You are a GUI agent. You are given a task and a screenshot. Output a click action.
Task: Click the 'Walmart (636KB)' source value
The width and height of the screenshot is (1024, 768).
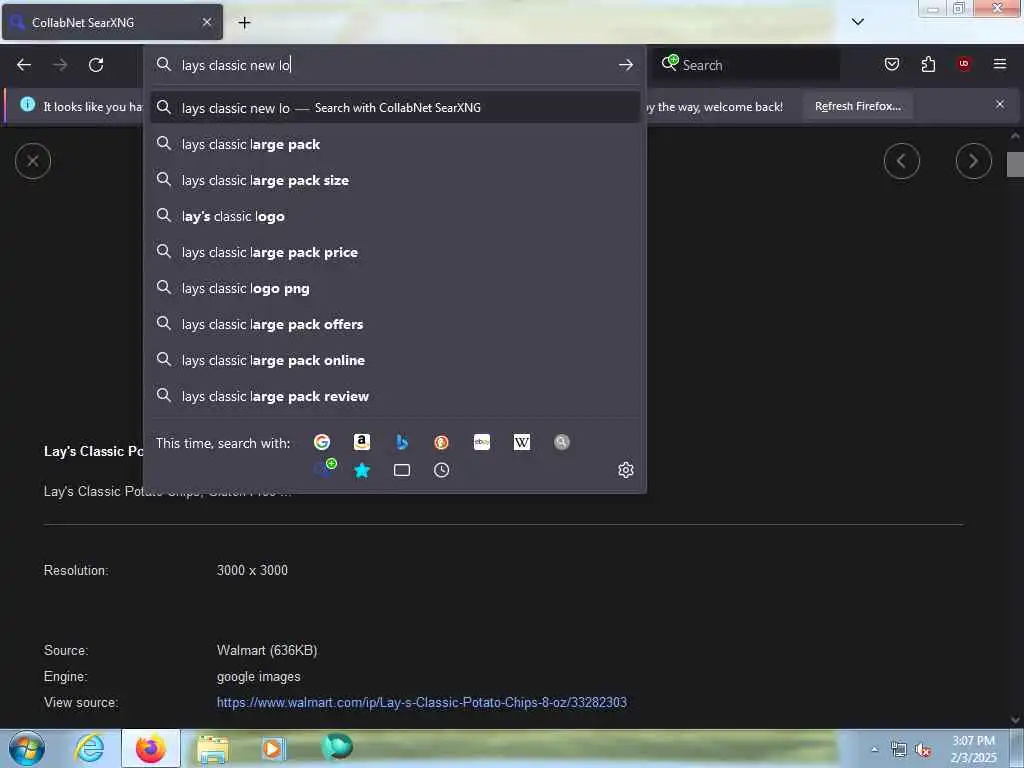pyautogui.click(x=267, y=650)
